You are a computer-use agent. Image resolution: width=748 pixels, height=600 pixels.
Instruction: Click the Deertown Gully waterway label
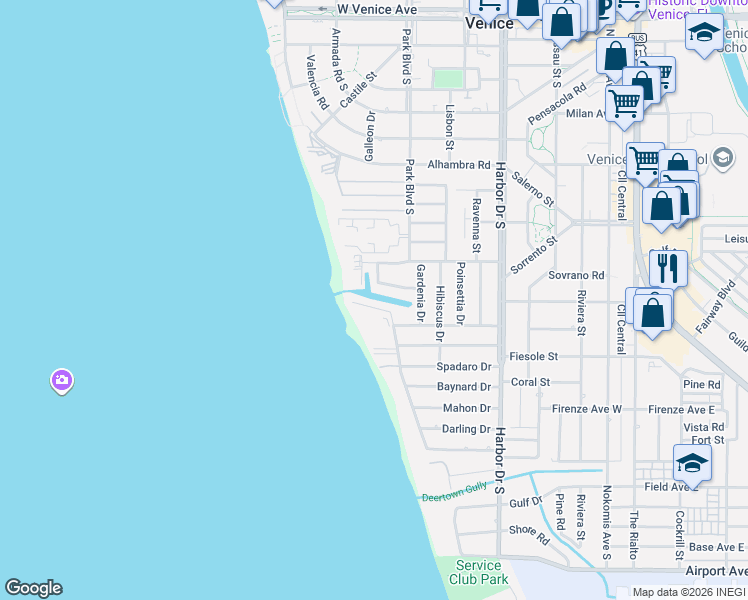pyautogui.click(x=454, y=492)
